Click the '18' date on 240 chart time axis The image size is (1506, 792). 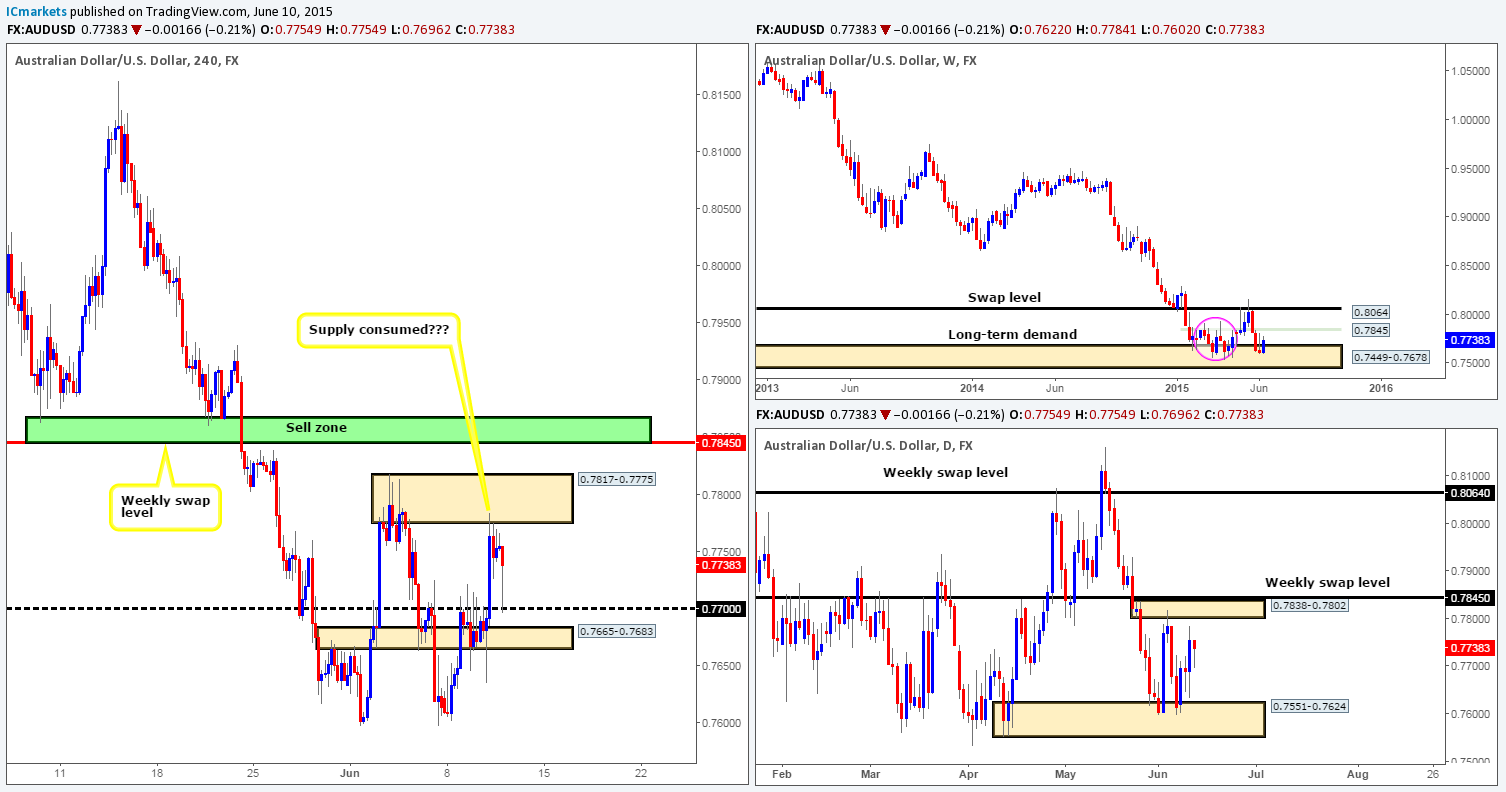pos(157,773)
